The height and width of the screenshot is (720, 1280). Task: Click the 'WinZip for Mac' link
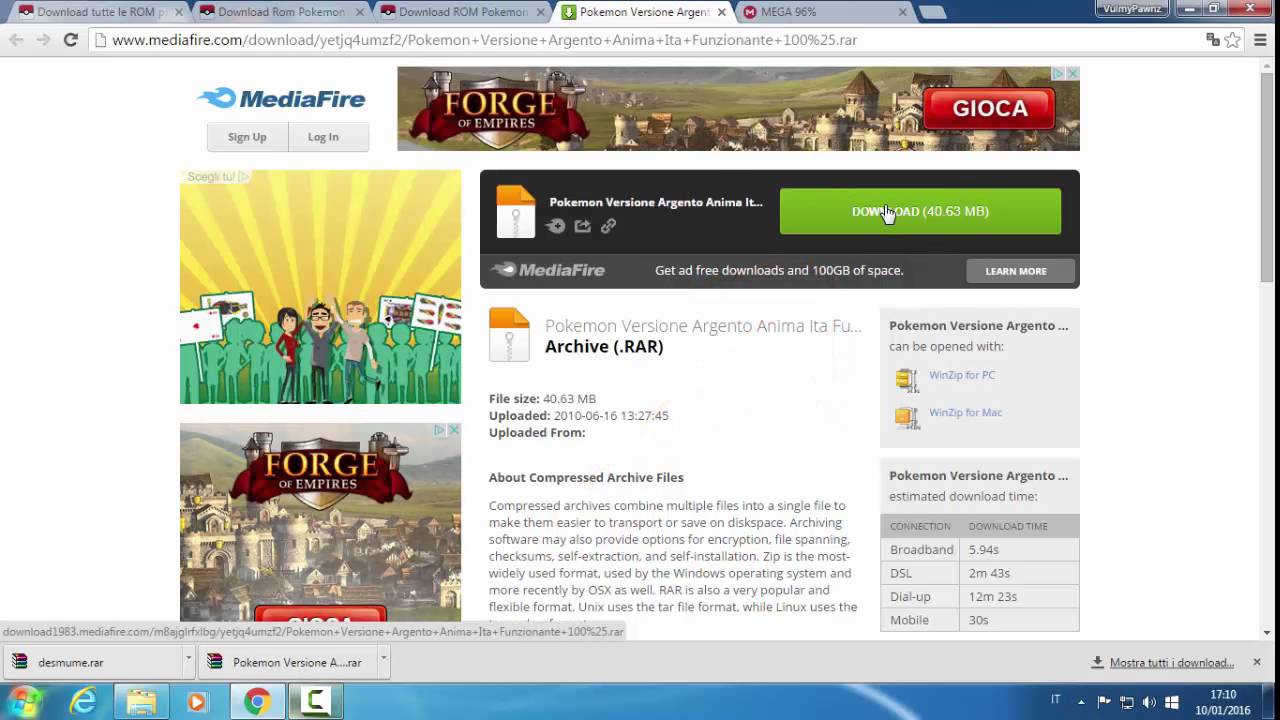pos(965,412)
